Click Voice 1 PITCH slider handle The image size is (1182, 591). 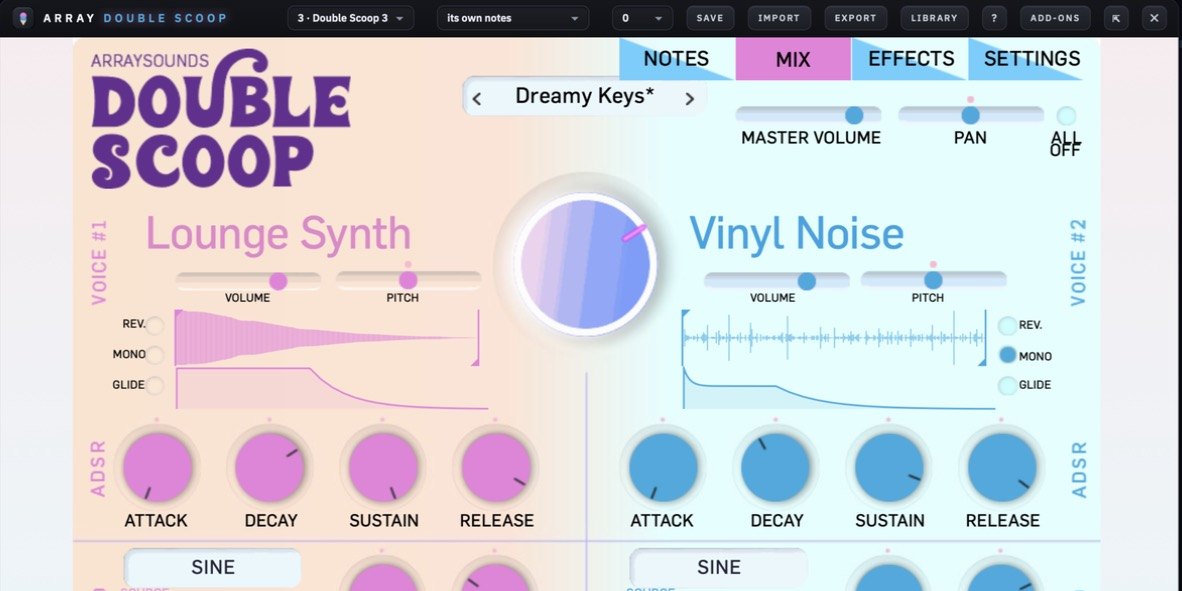409,281
